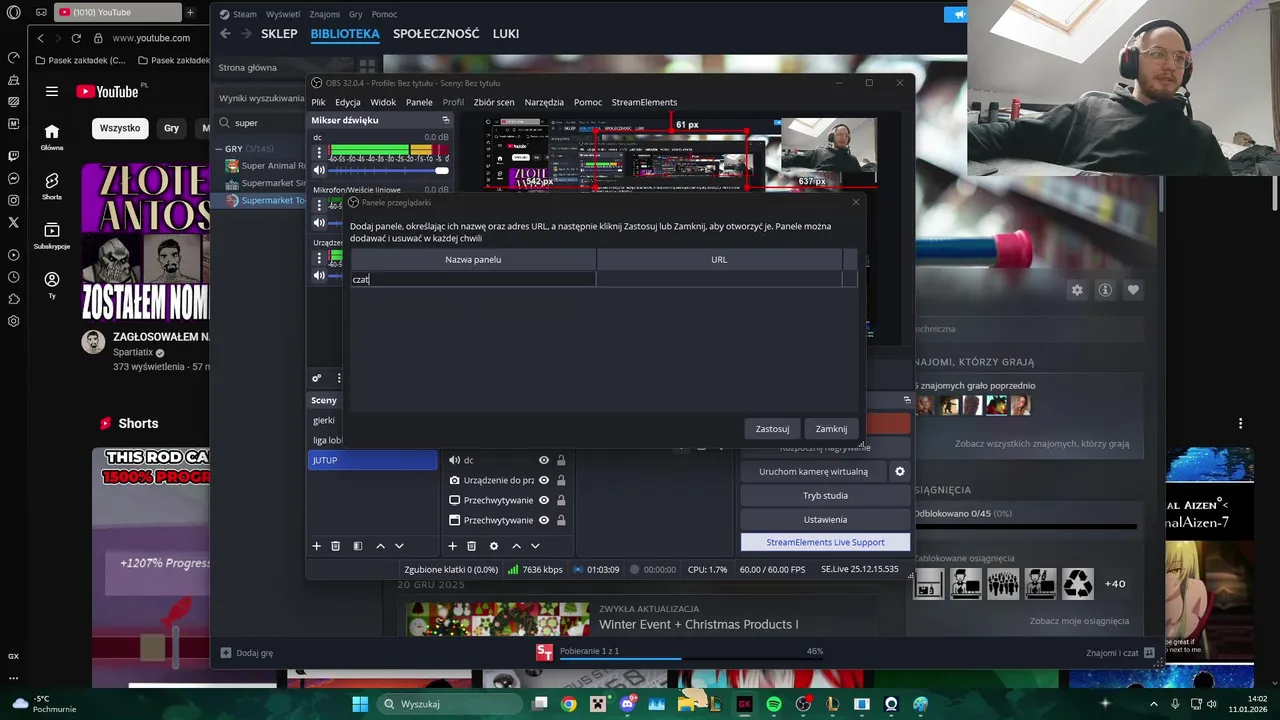Open the Shorts section three-dot menu on YouTube

pyautogui.click(x=1240, y=423)
